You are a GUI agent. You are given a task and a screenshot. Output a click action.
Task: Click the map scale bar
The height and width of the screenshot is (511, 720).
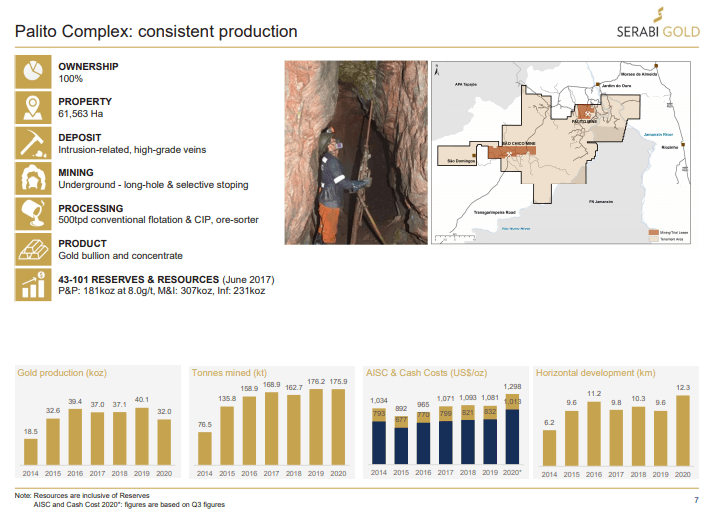point(455,238)
